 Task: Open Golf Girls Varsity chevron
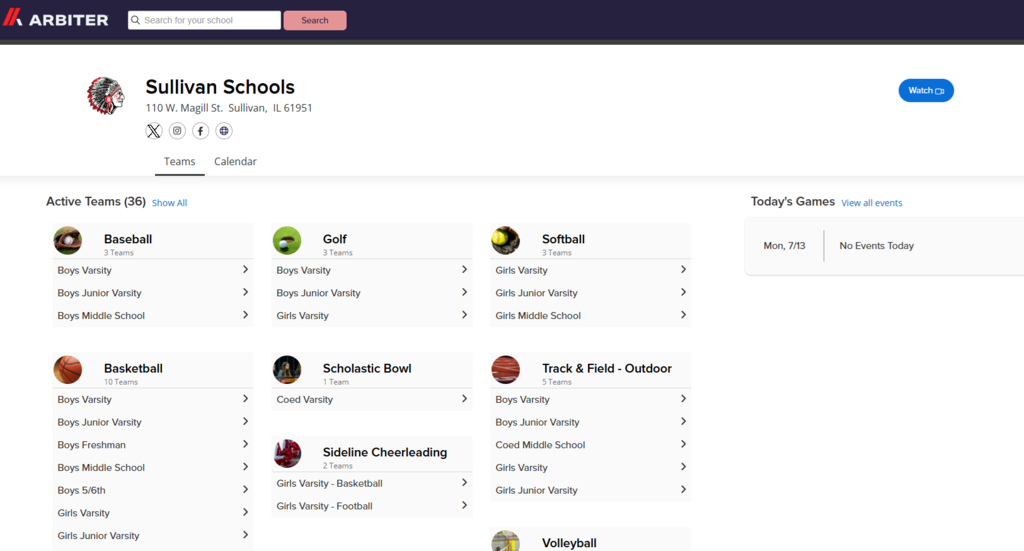pos(464,315)
